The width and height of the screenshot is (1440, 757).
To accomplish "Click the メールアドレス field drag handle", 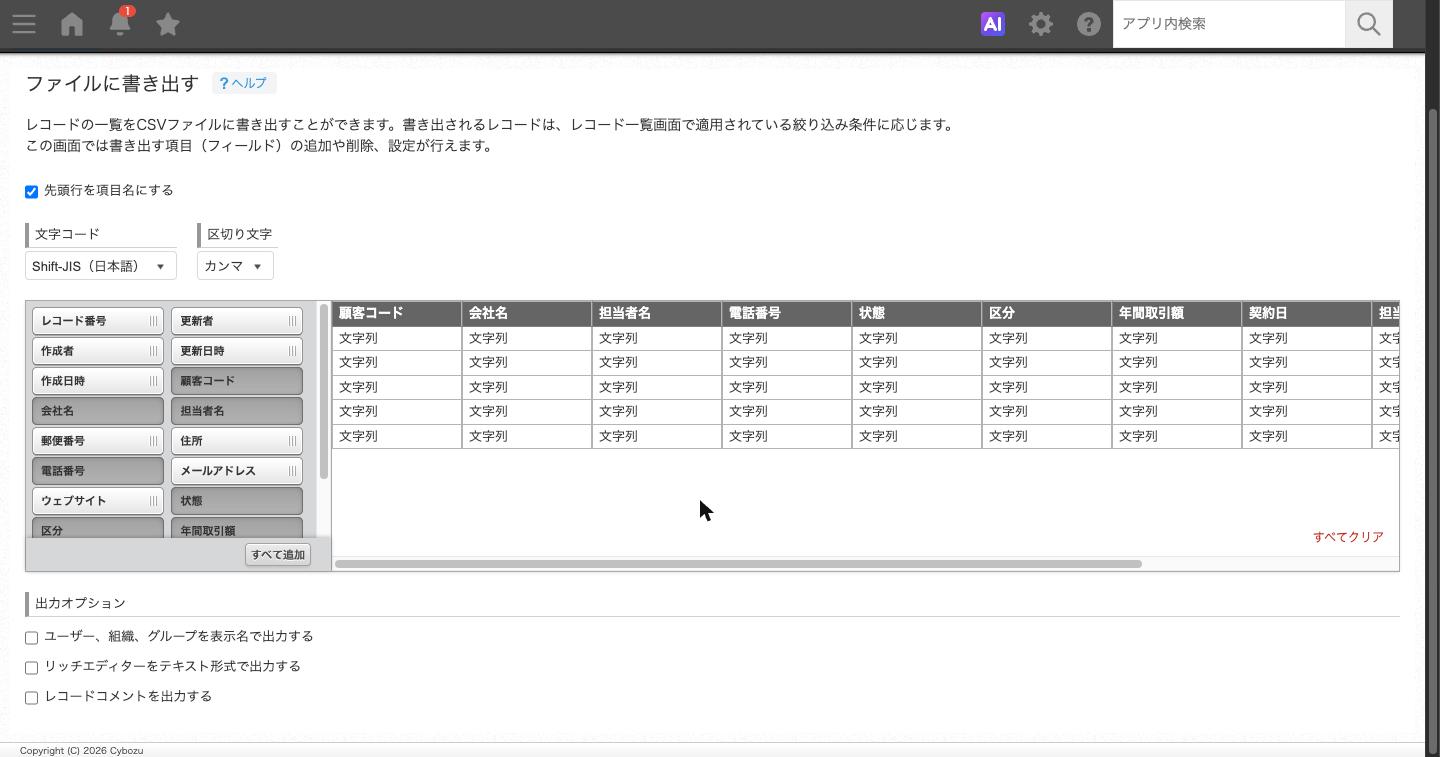I will 292,471.
